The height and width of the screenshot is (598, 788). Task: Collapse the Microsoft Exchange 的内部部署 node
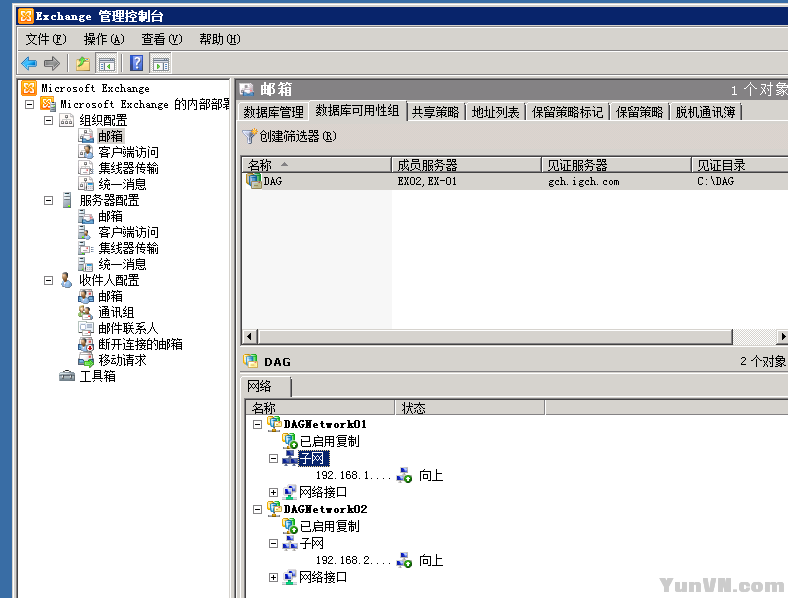30,104
